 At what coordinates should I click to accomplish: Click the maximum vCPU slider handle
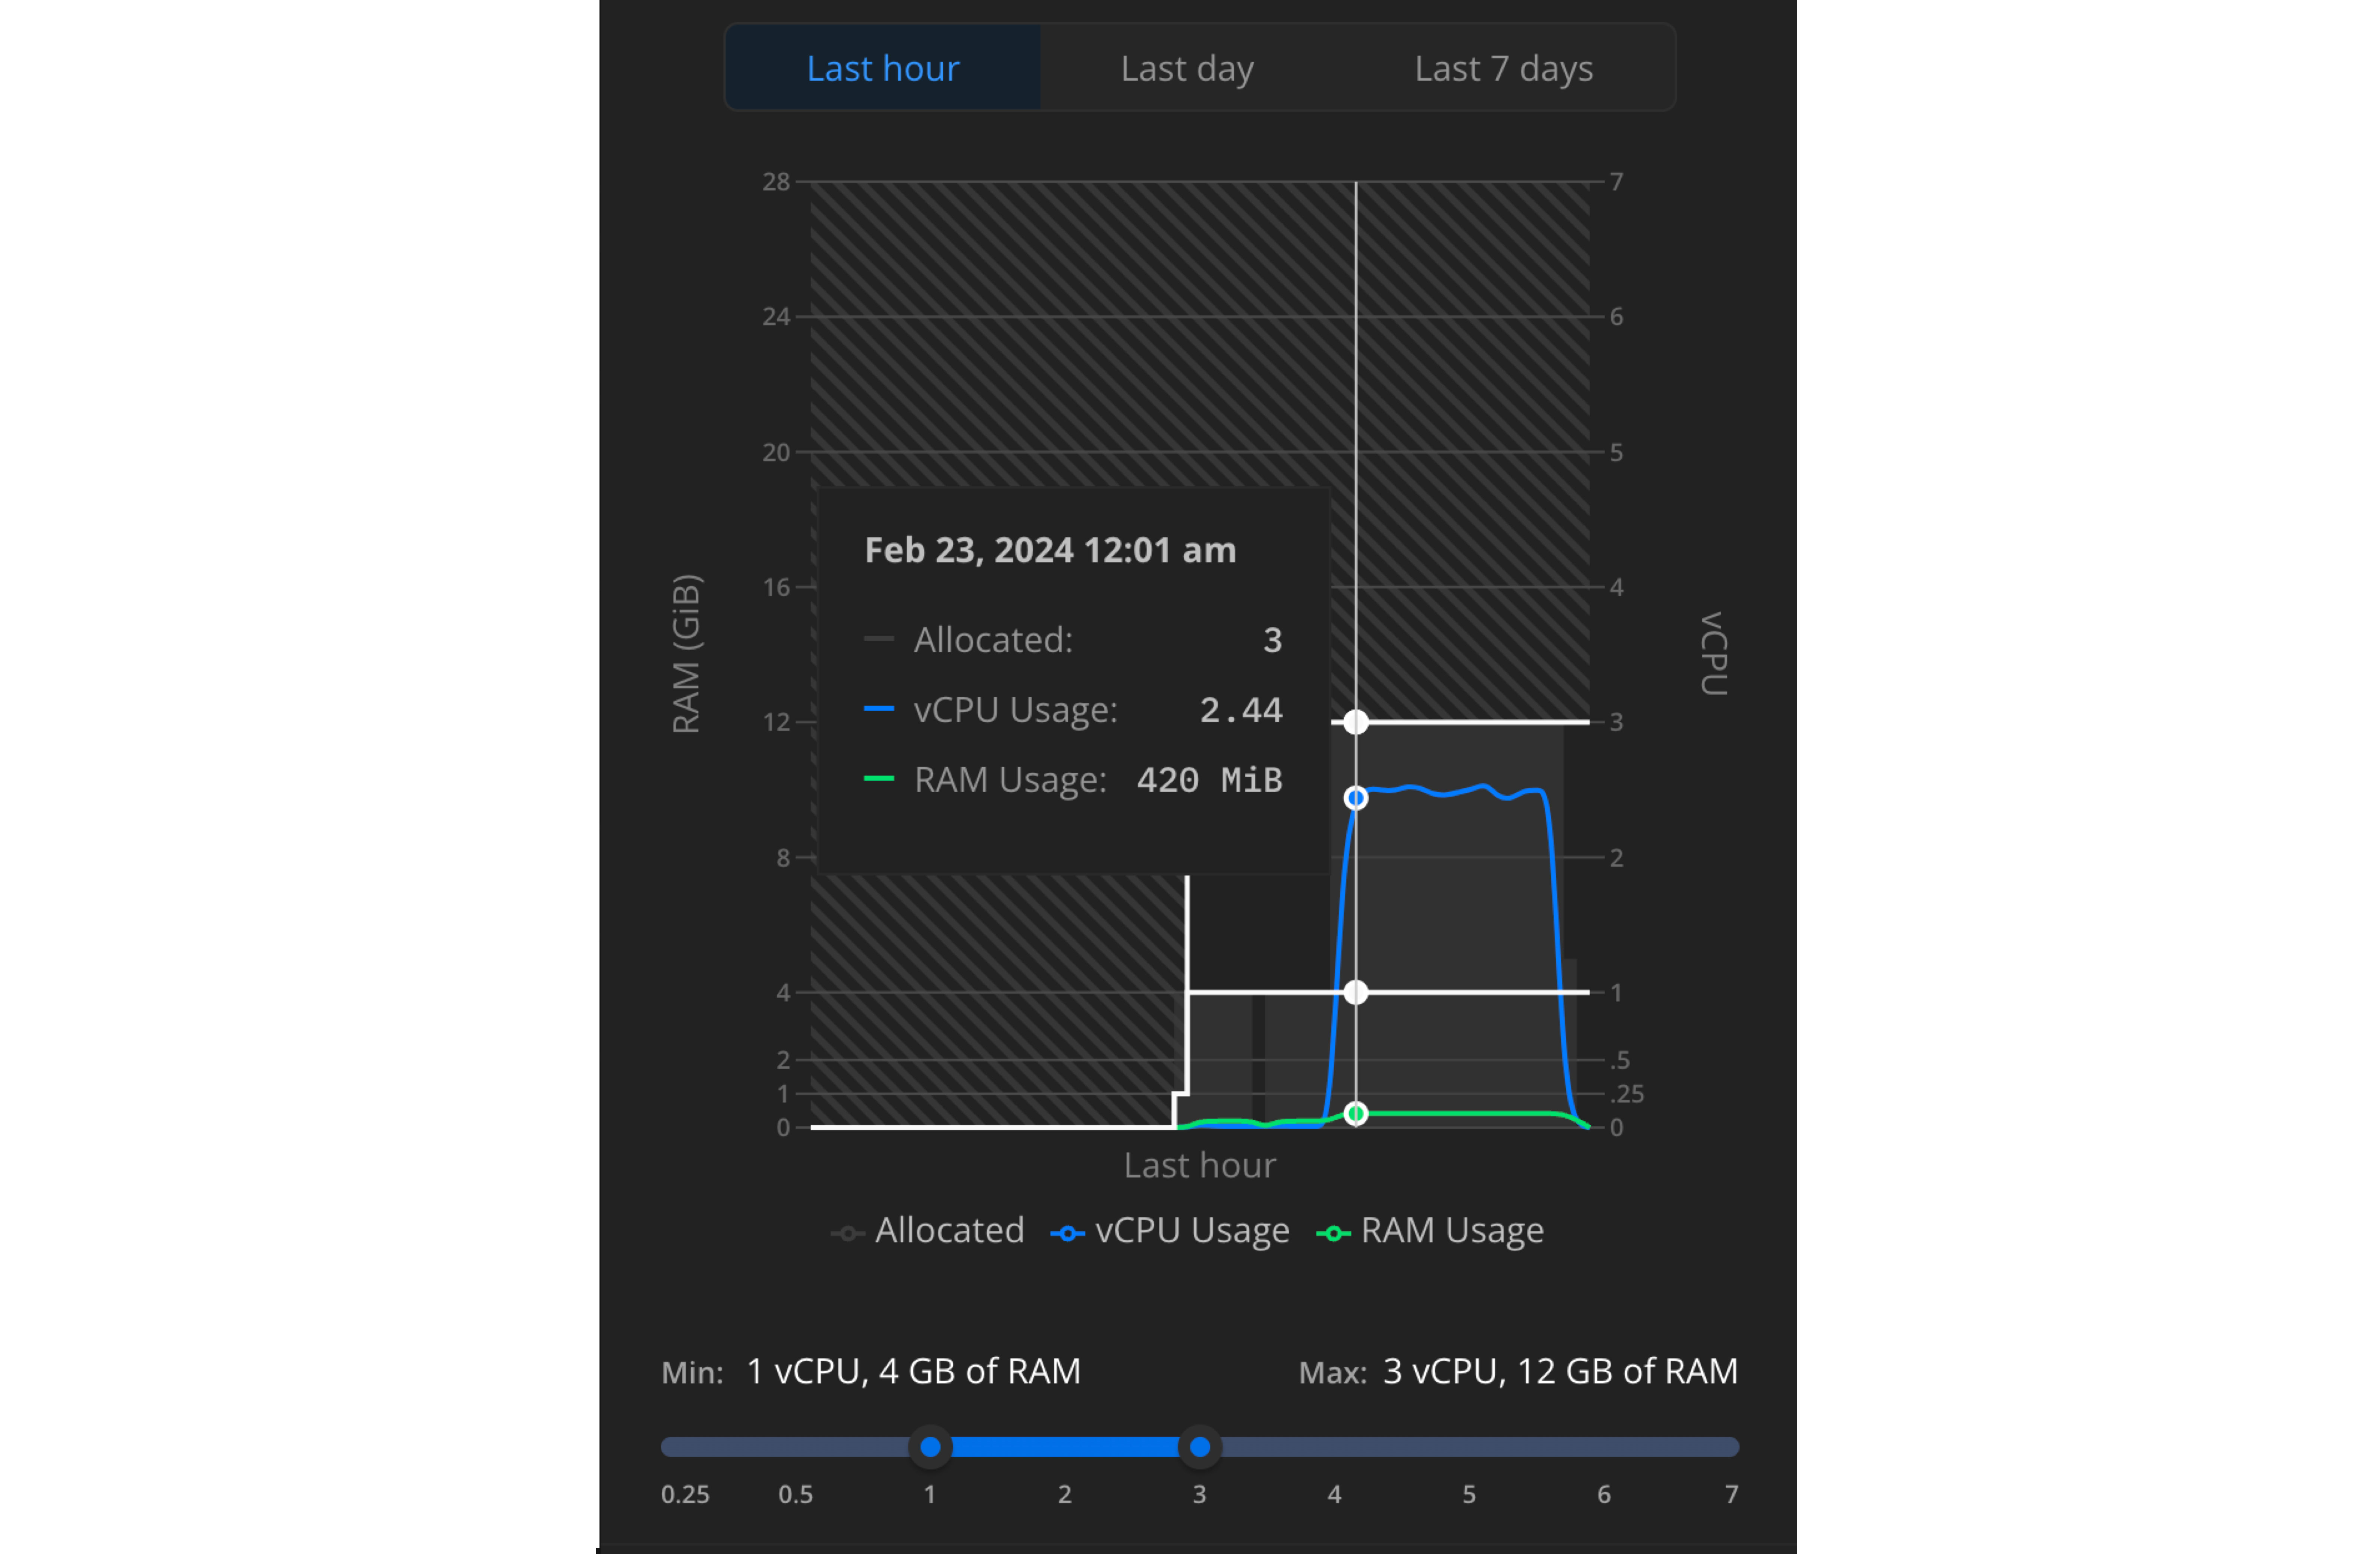(x=1200, y=1447)
